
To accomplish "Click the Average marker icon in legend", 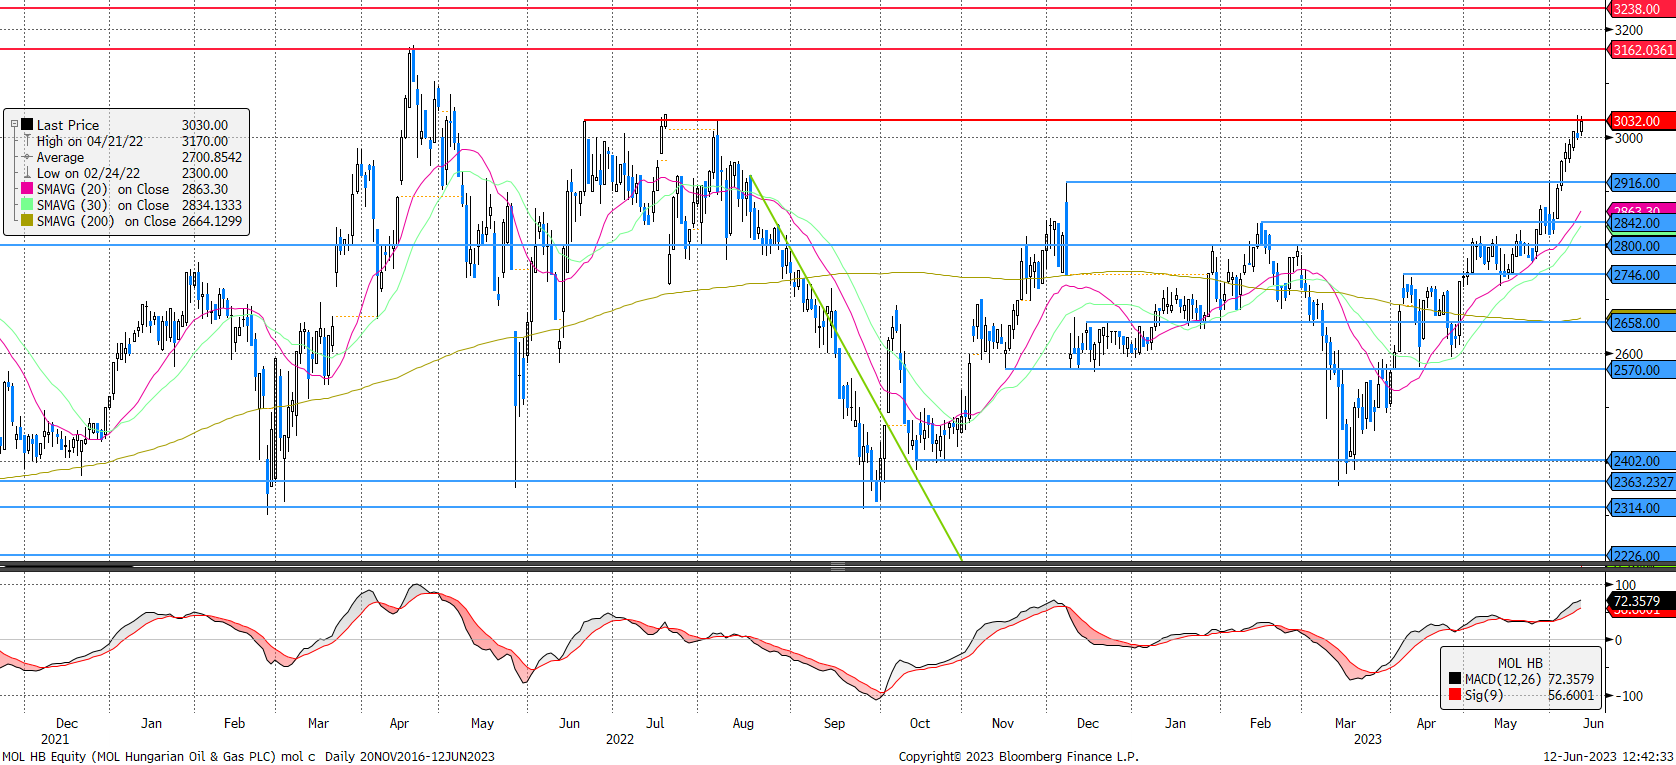I will click(27, 157).
